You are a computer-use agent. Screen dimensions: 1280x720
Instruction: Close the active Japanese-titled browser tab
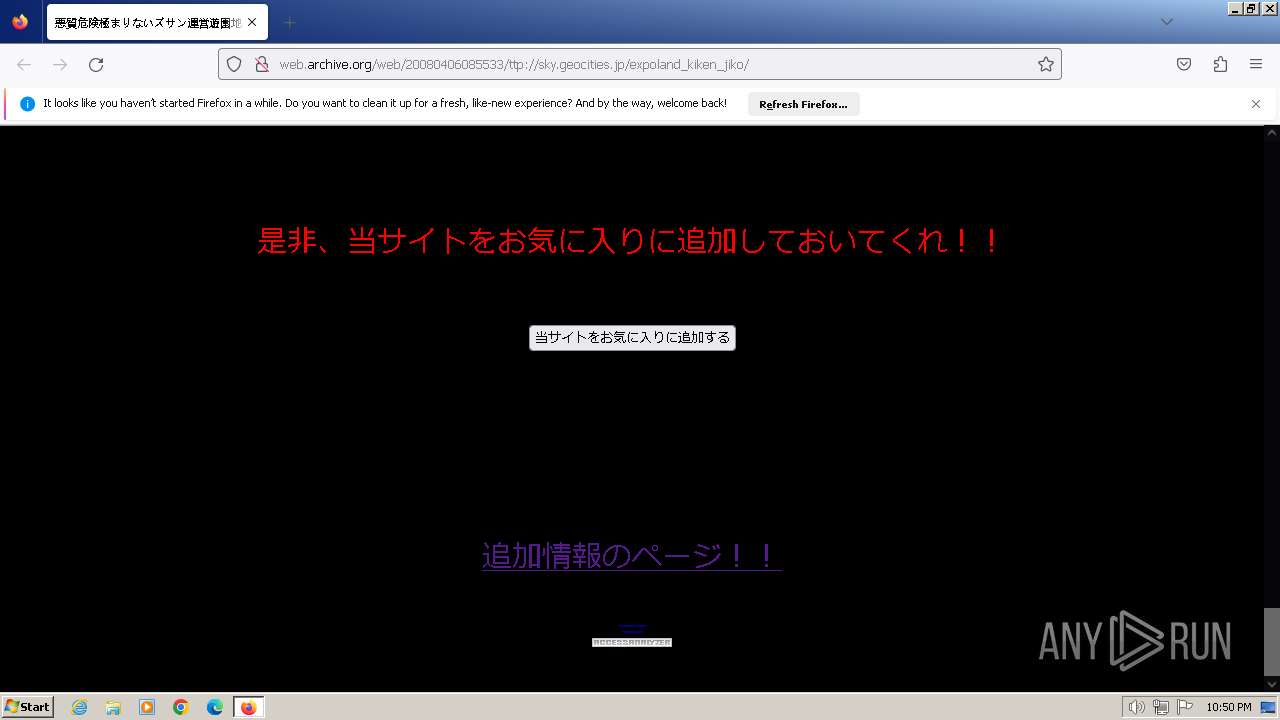point(252,22)
